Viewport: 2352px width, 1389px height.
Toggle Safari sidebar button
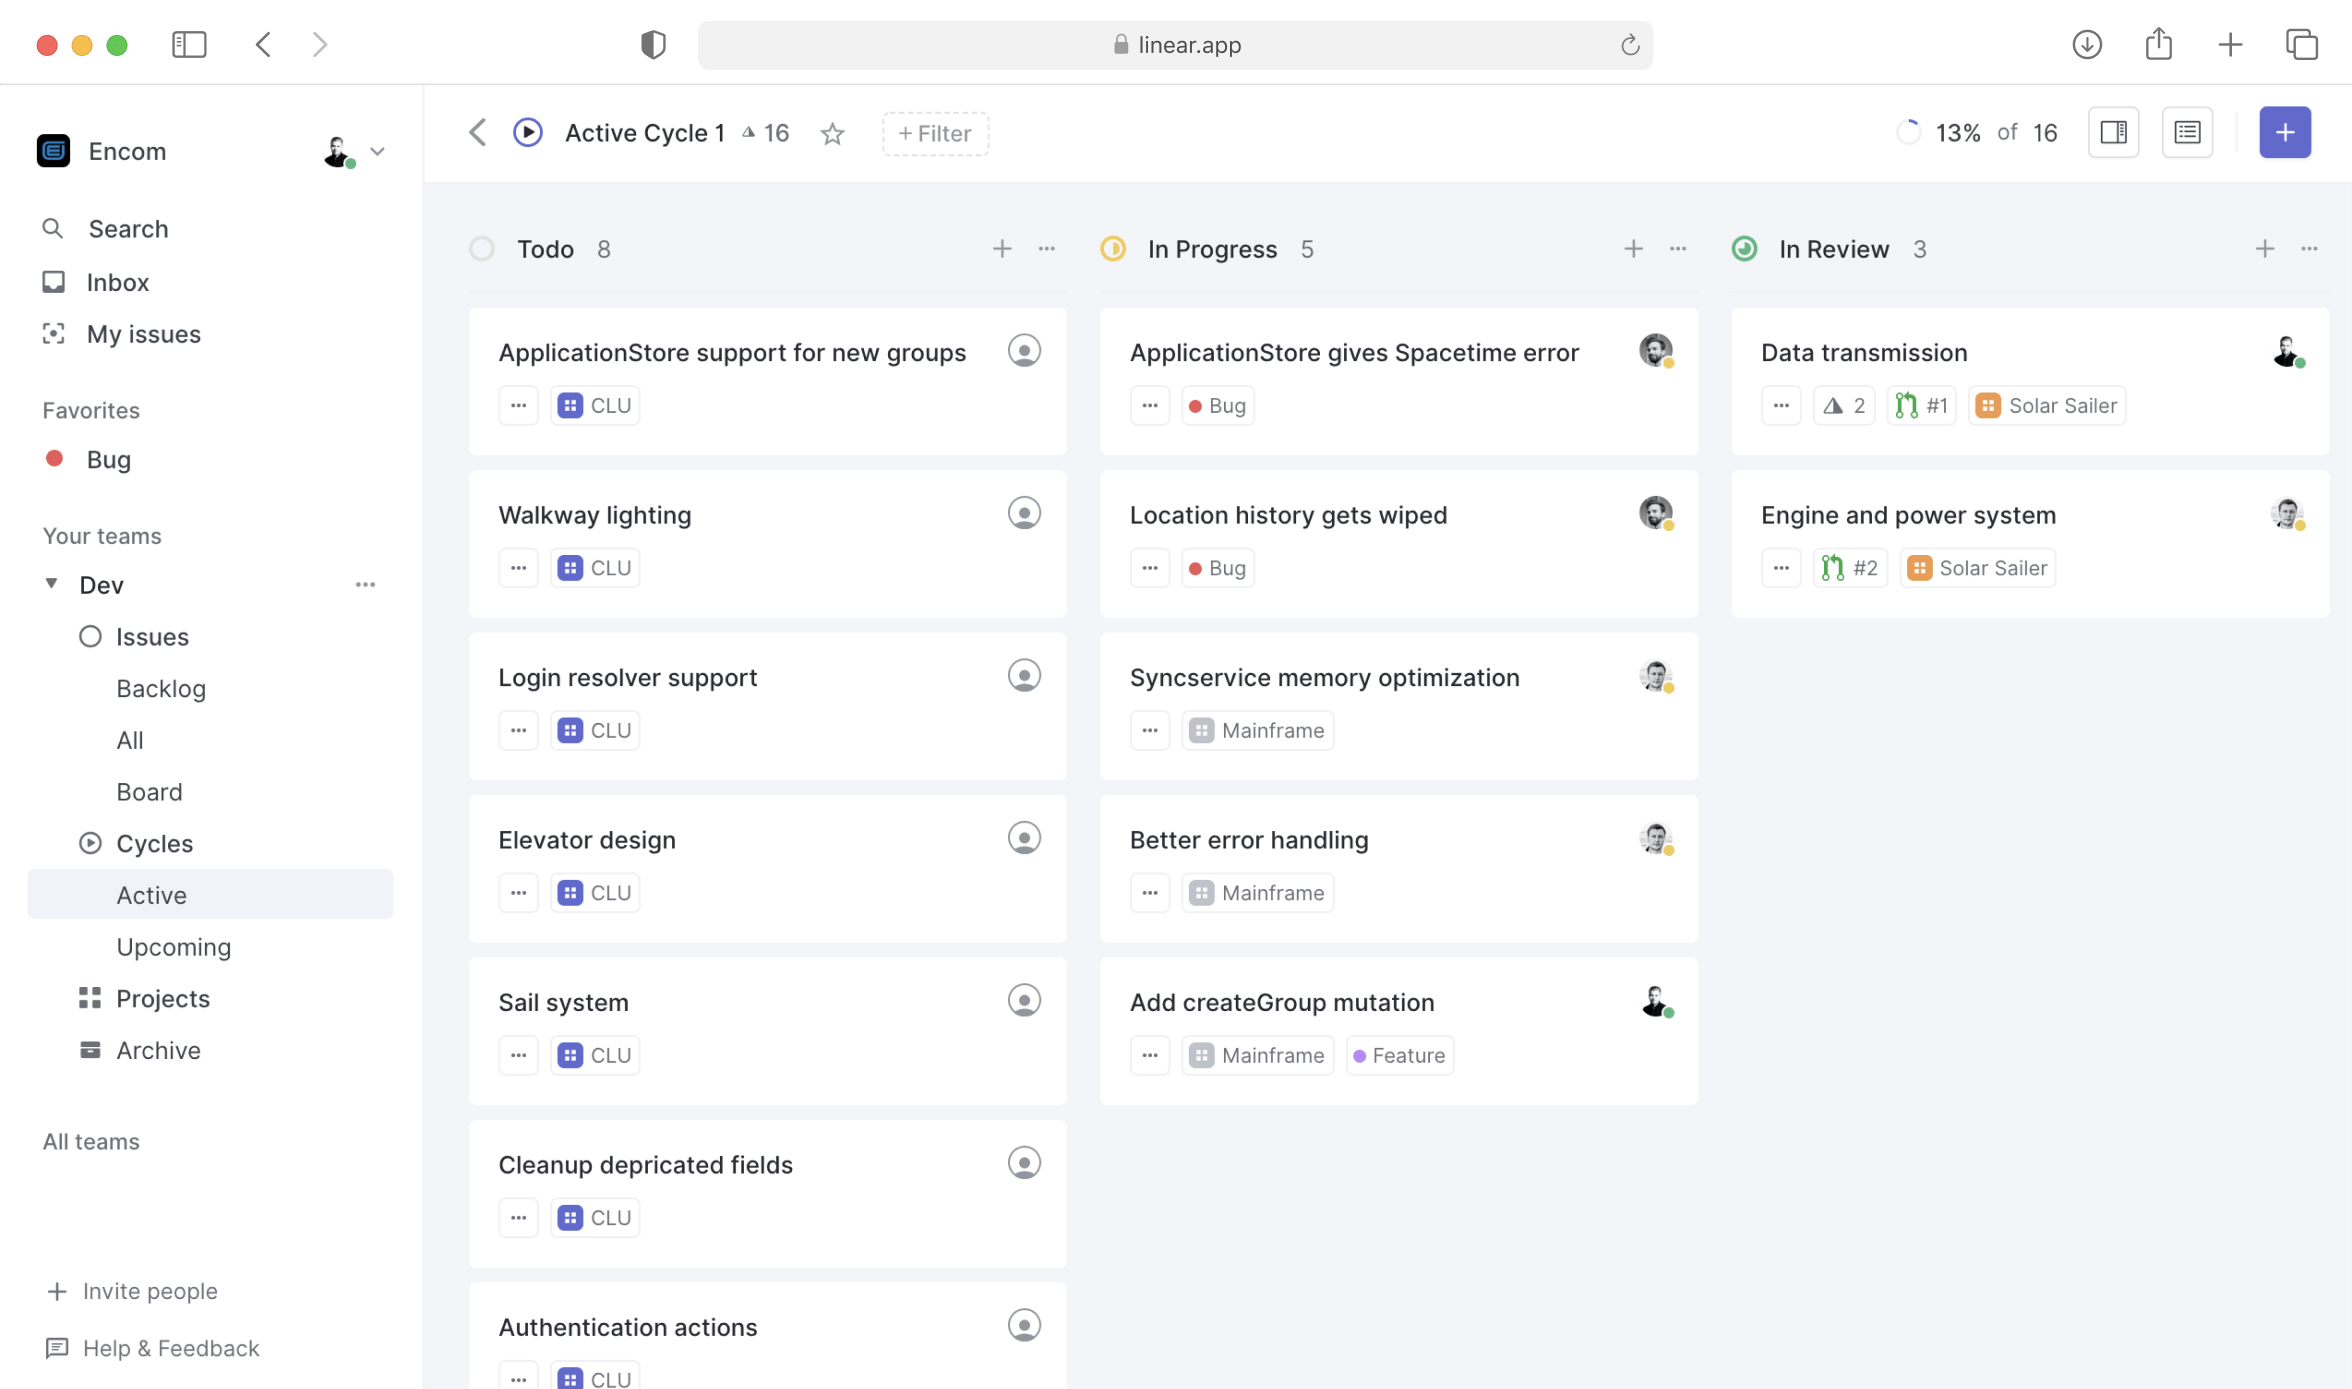coord(189,45)
